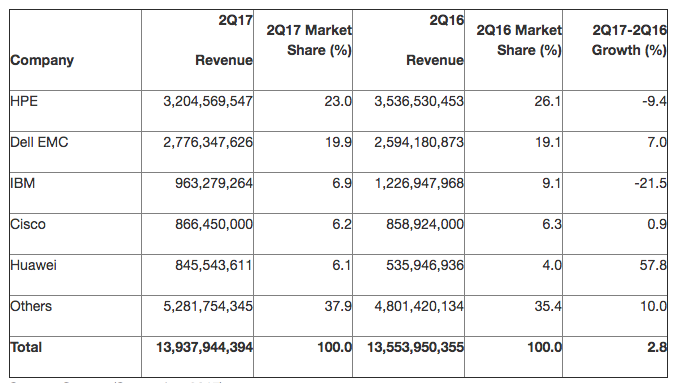Click the 2Q16 Market Share (%) header
Screen dimensions: 681x383
pos(519,40)
